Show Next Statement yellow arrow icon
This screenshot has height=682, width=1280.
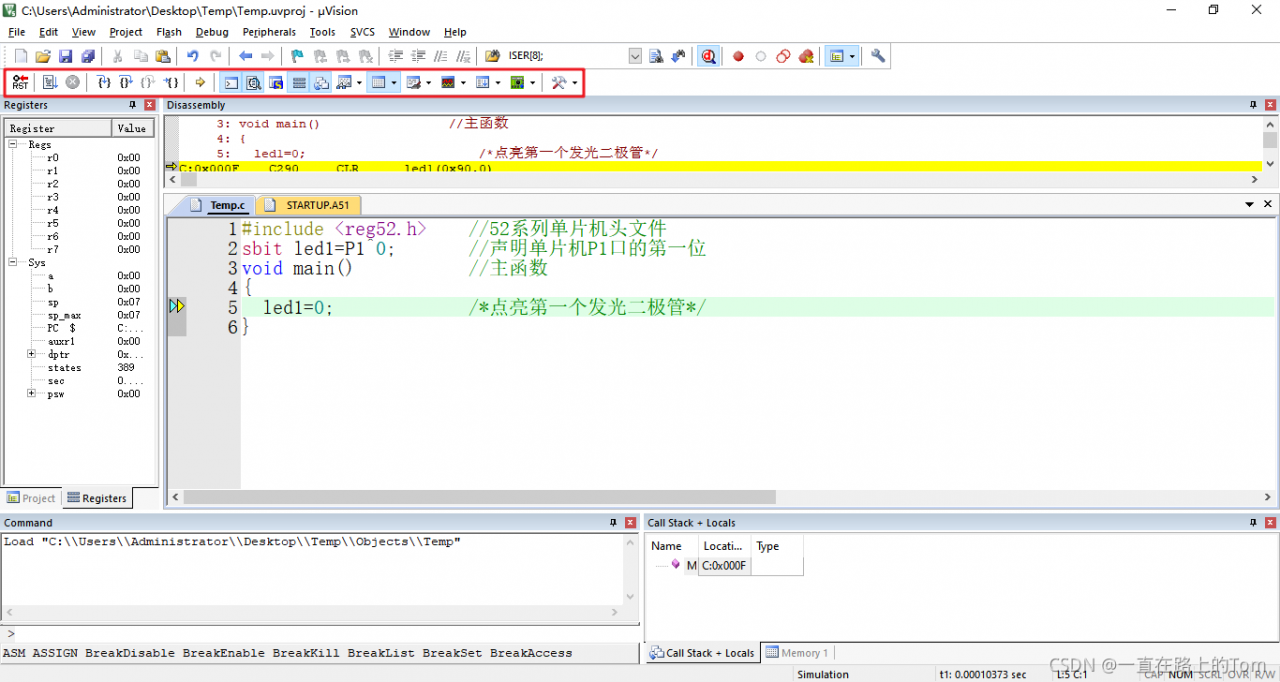[x=200, y=82]
